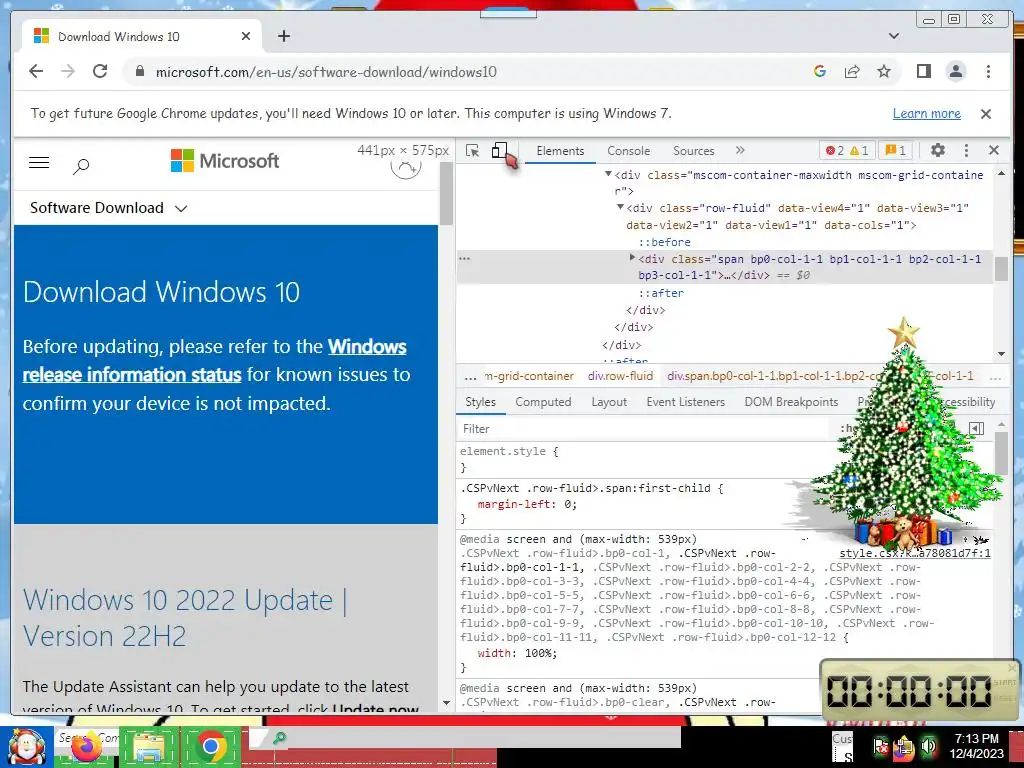Click the yellow warnings count badge
This screenshot has height=768, width=1024.
[x=859, y=151]
